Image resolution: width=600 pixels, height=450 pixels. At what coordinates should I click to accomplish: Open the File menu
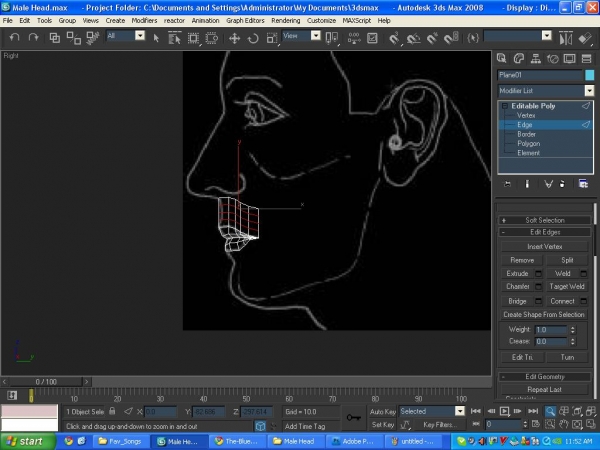point(7,21)
